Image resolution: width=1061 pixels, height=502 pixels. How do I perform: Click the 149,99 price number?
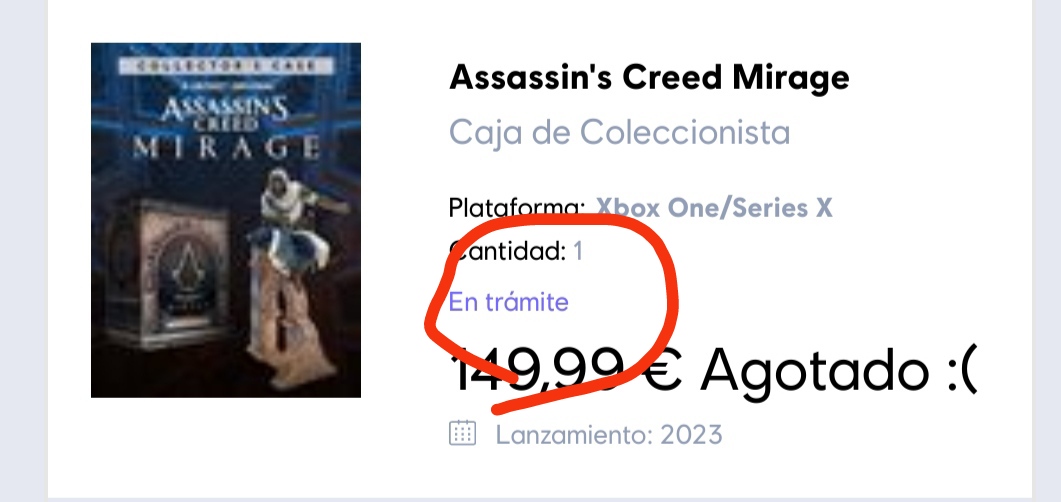pyautogui.click(x=535, y=373)
